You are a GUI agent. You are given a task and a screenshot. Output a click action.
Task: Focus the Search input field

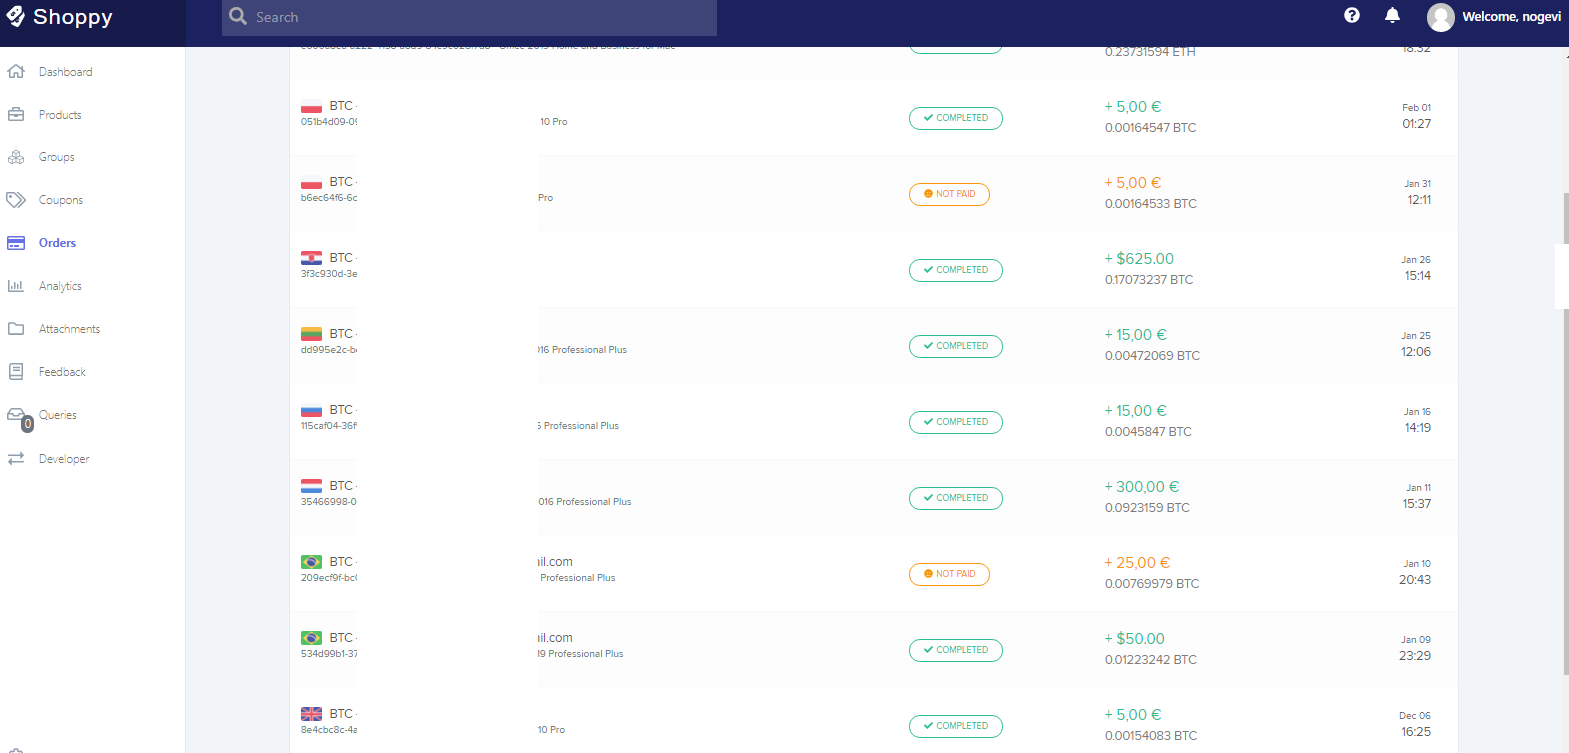[x=469, y=17]
